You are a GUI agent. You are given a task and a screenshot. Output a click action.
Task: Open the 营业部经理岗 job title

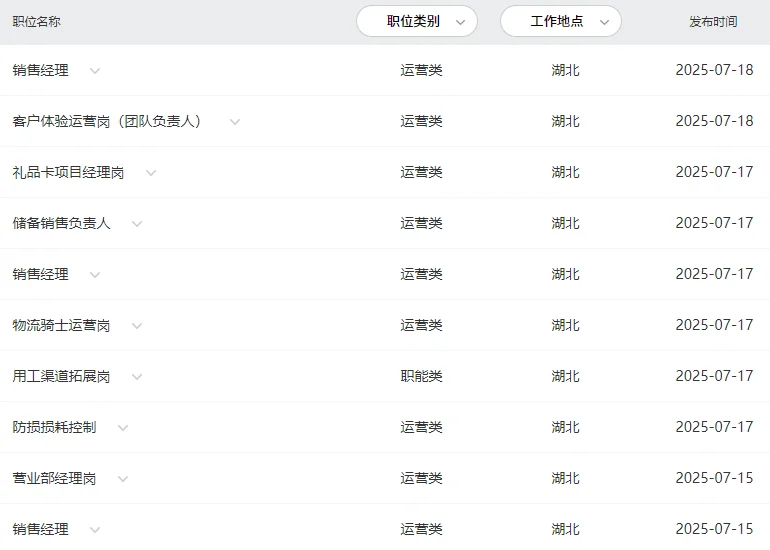55,479
